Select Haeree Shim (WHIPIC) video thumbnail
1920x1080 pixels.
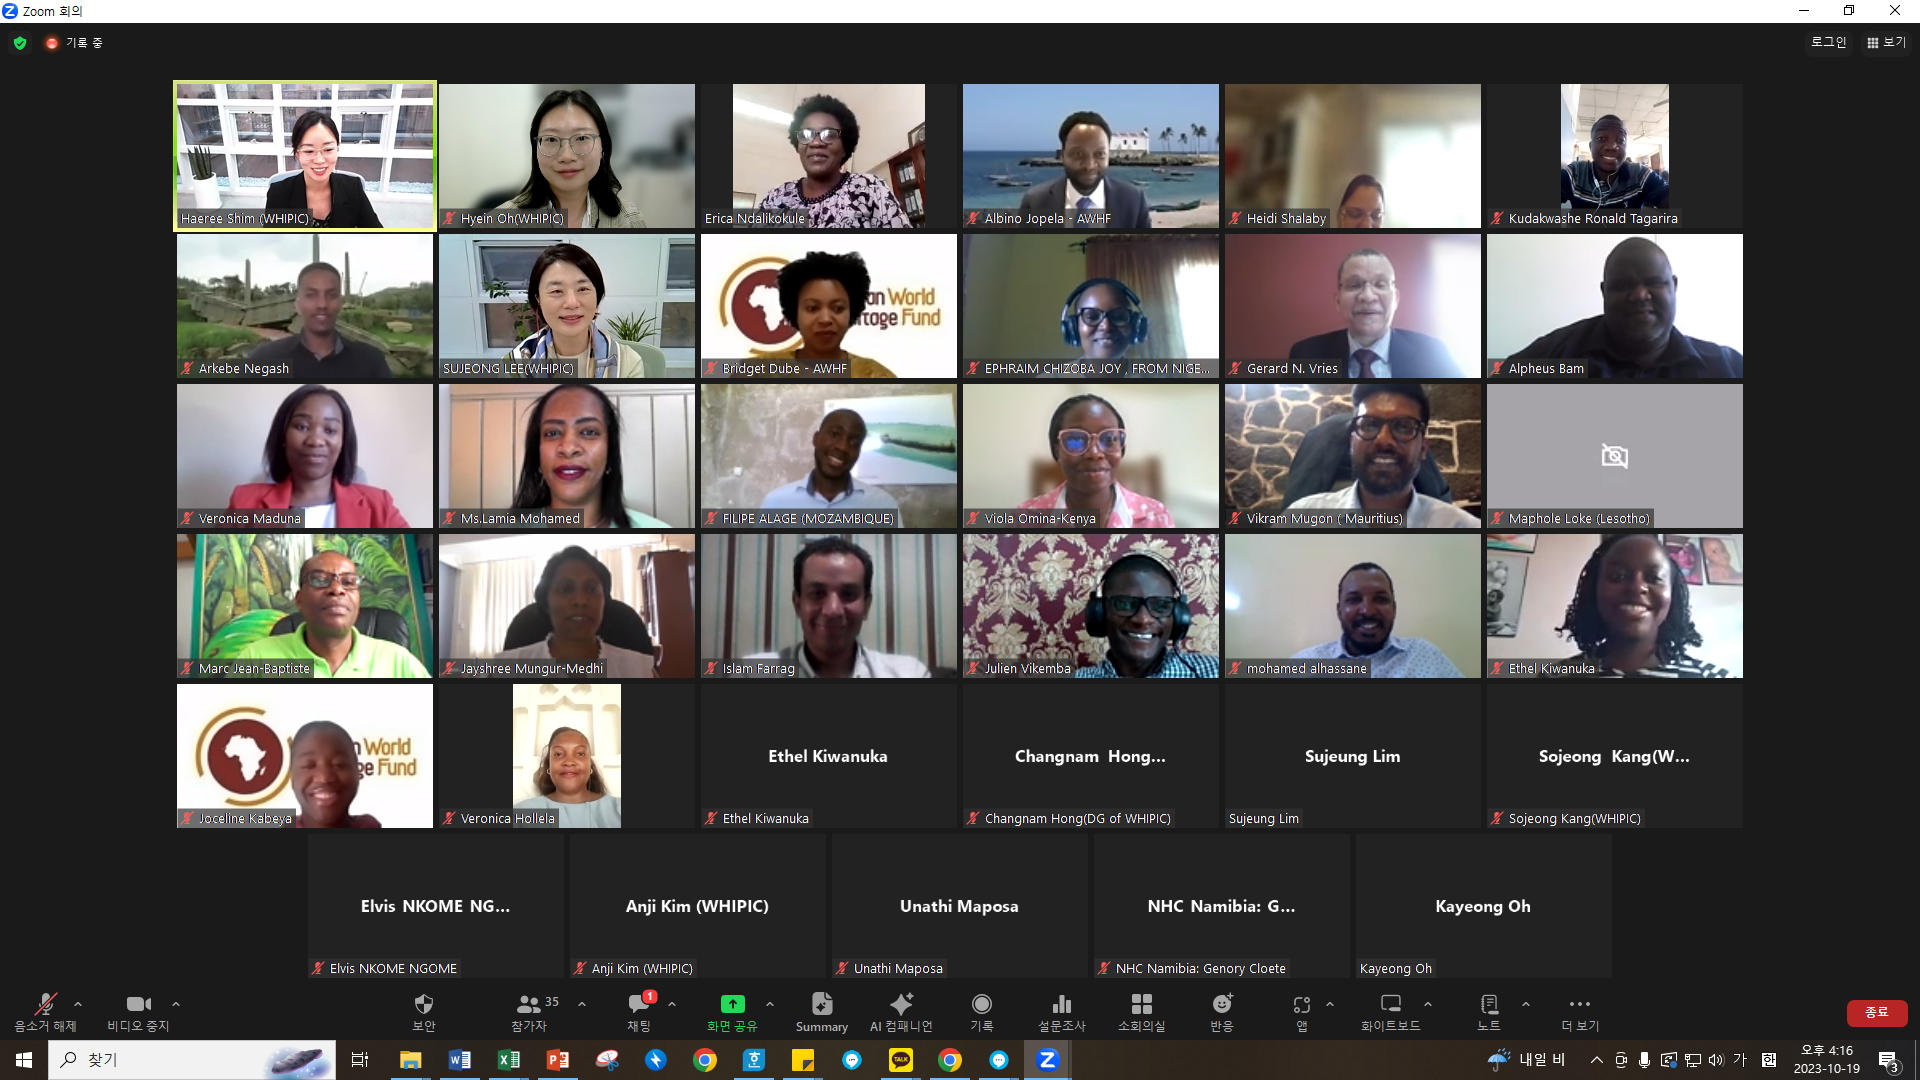305,156
